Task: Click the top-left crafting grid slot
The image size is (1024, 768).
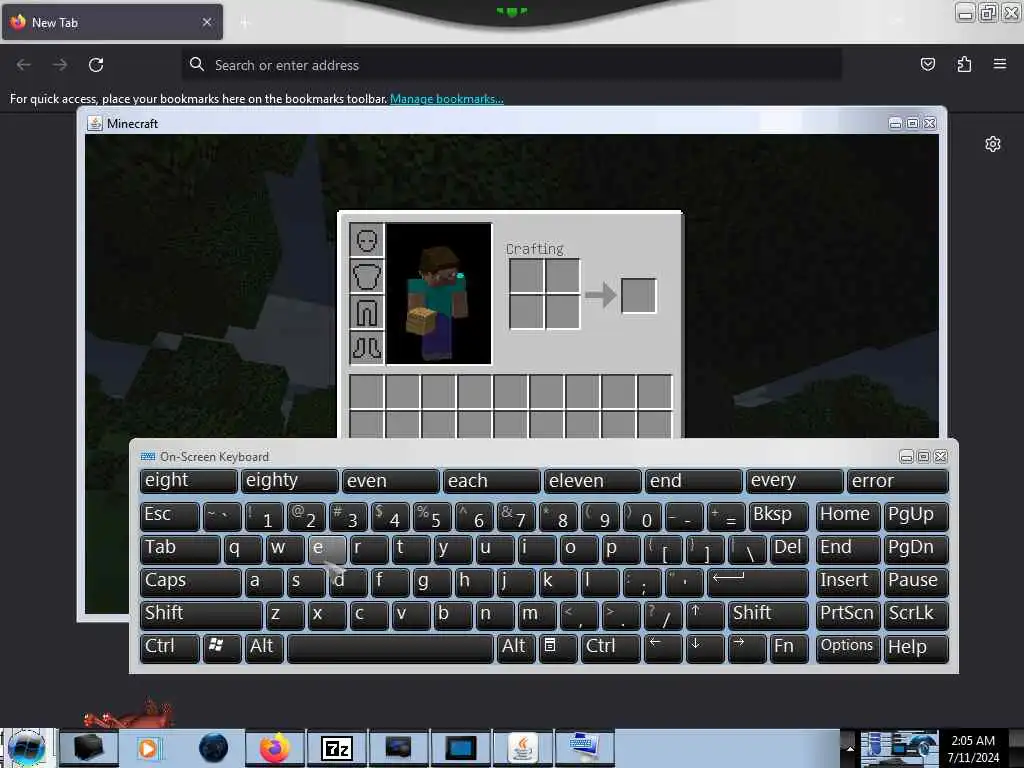Action: 526,276
